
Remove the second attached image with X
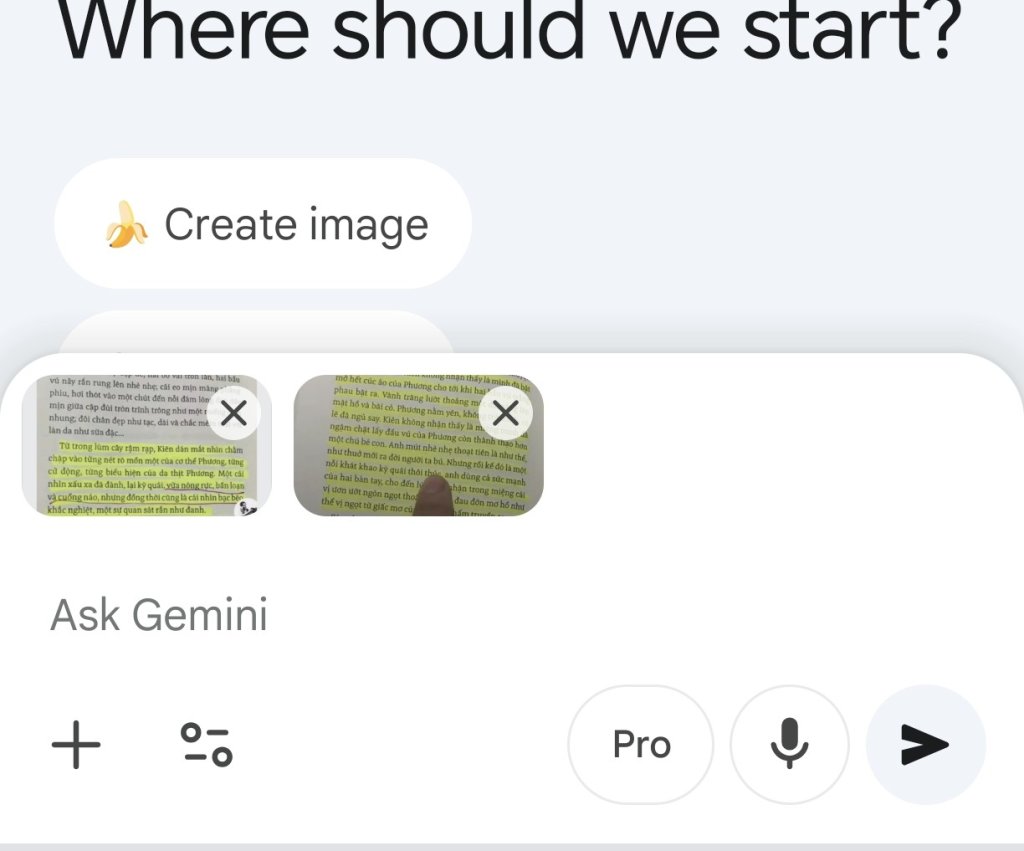coord(506,412)
